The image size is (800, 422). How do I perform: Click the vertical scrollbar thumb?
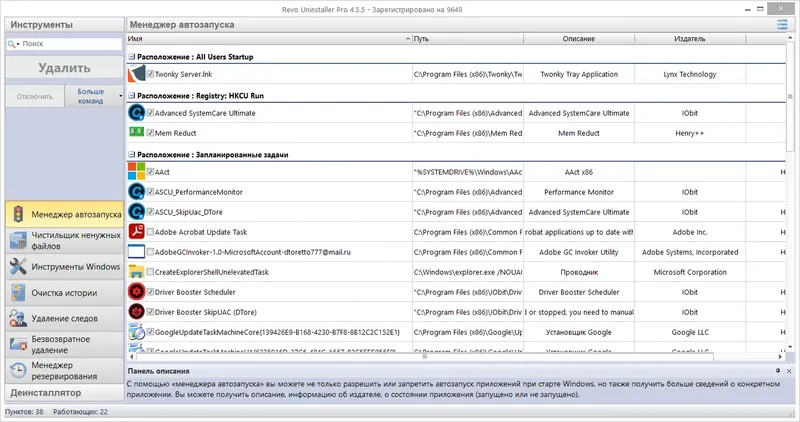[x=790, y=96]
